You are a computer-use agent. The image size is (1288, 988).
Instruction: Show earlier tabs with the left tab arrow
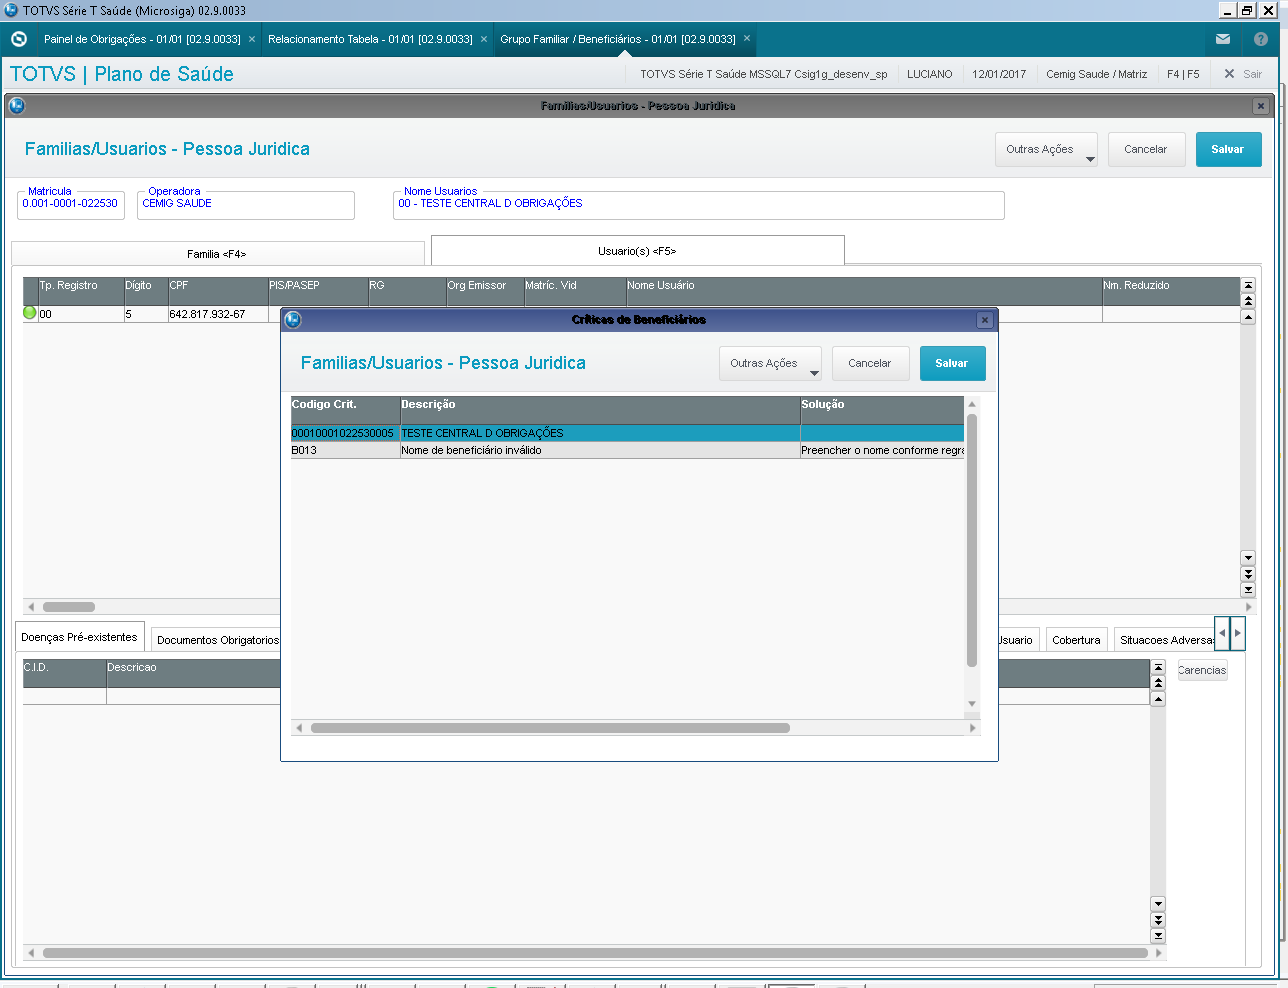click(1222, 633)
